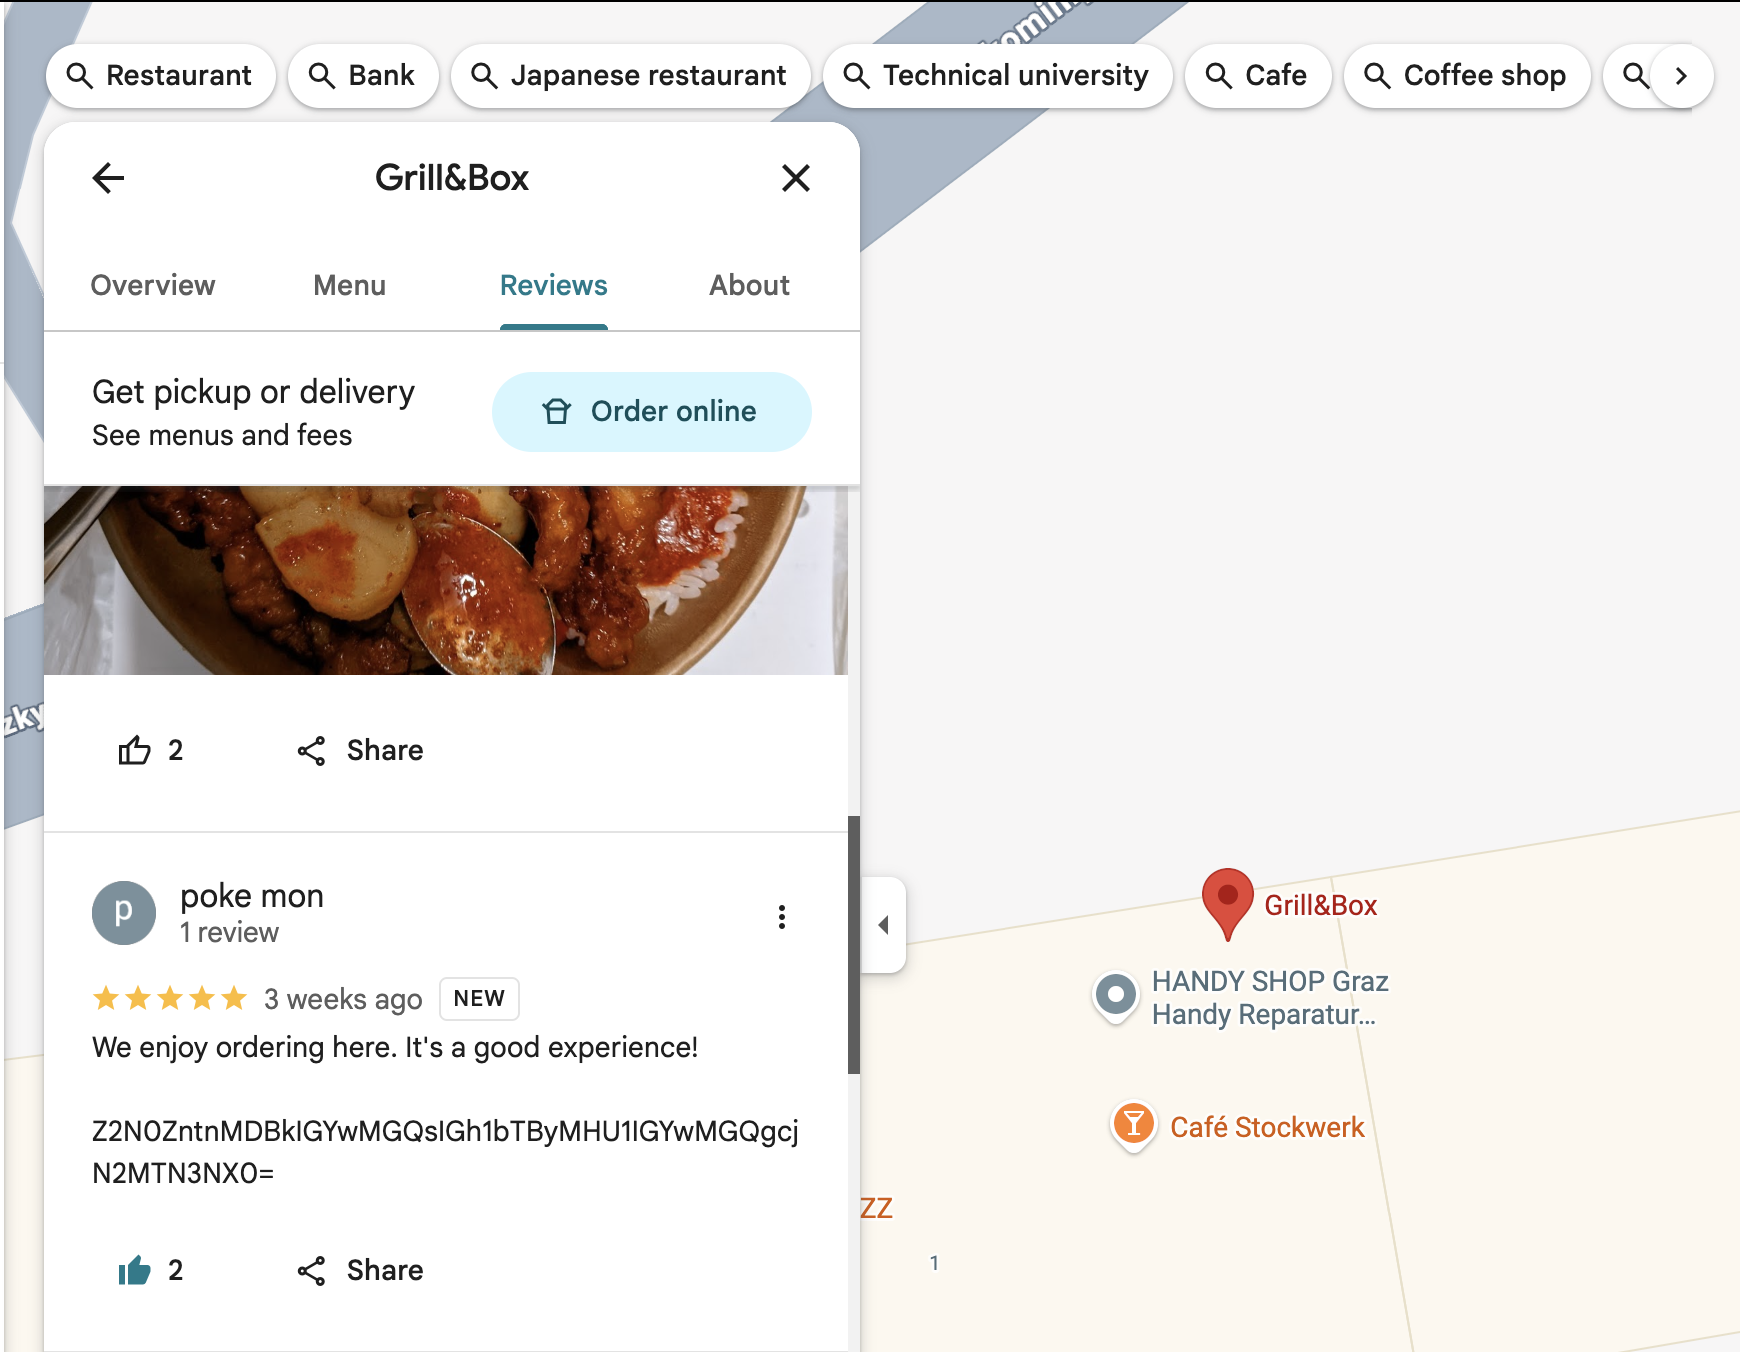This screenshot has width=1740, height=1352.
Task: Collapse the side panel
Action: click(884, 925)
